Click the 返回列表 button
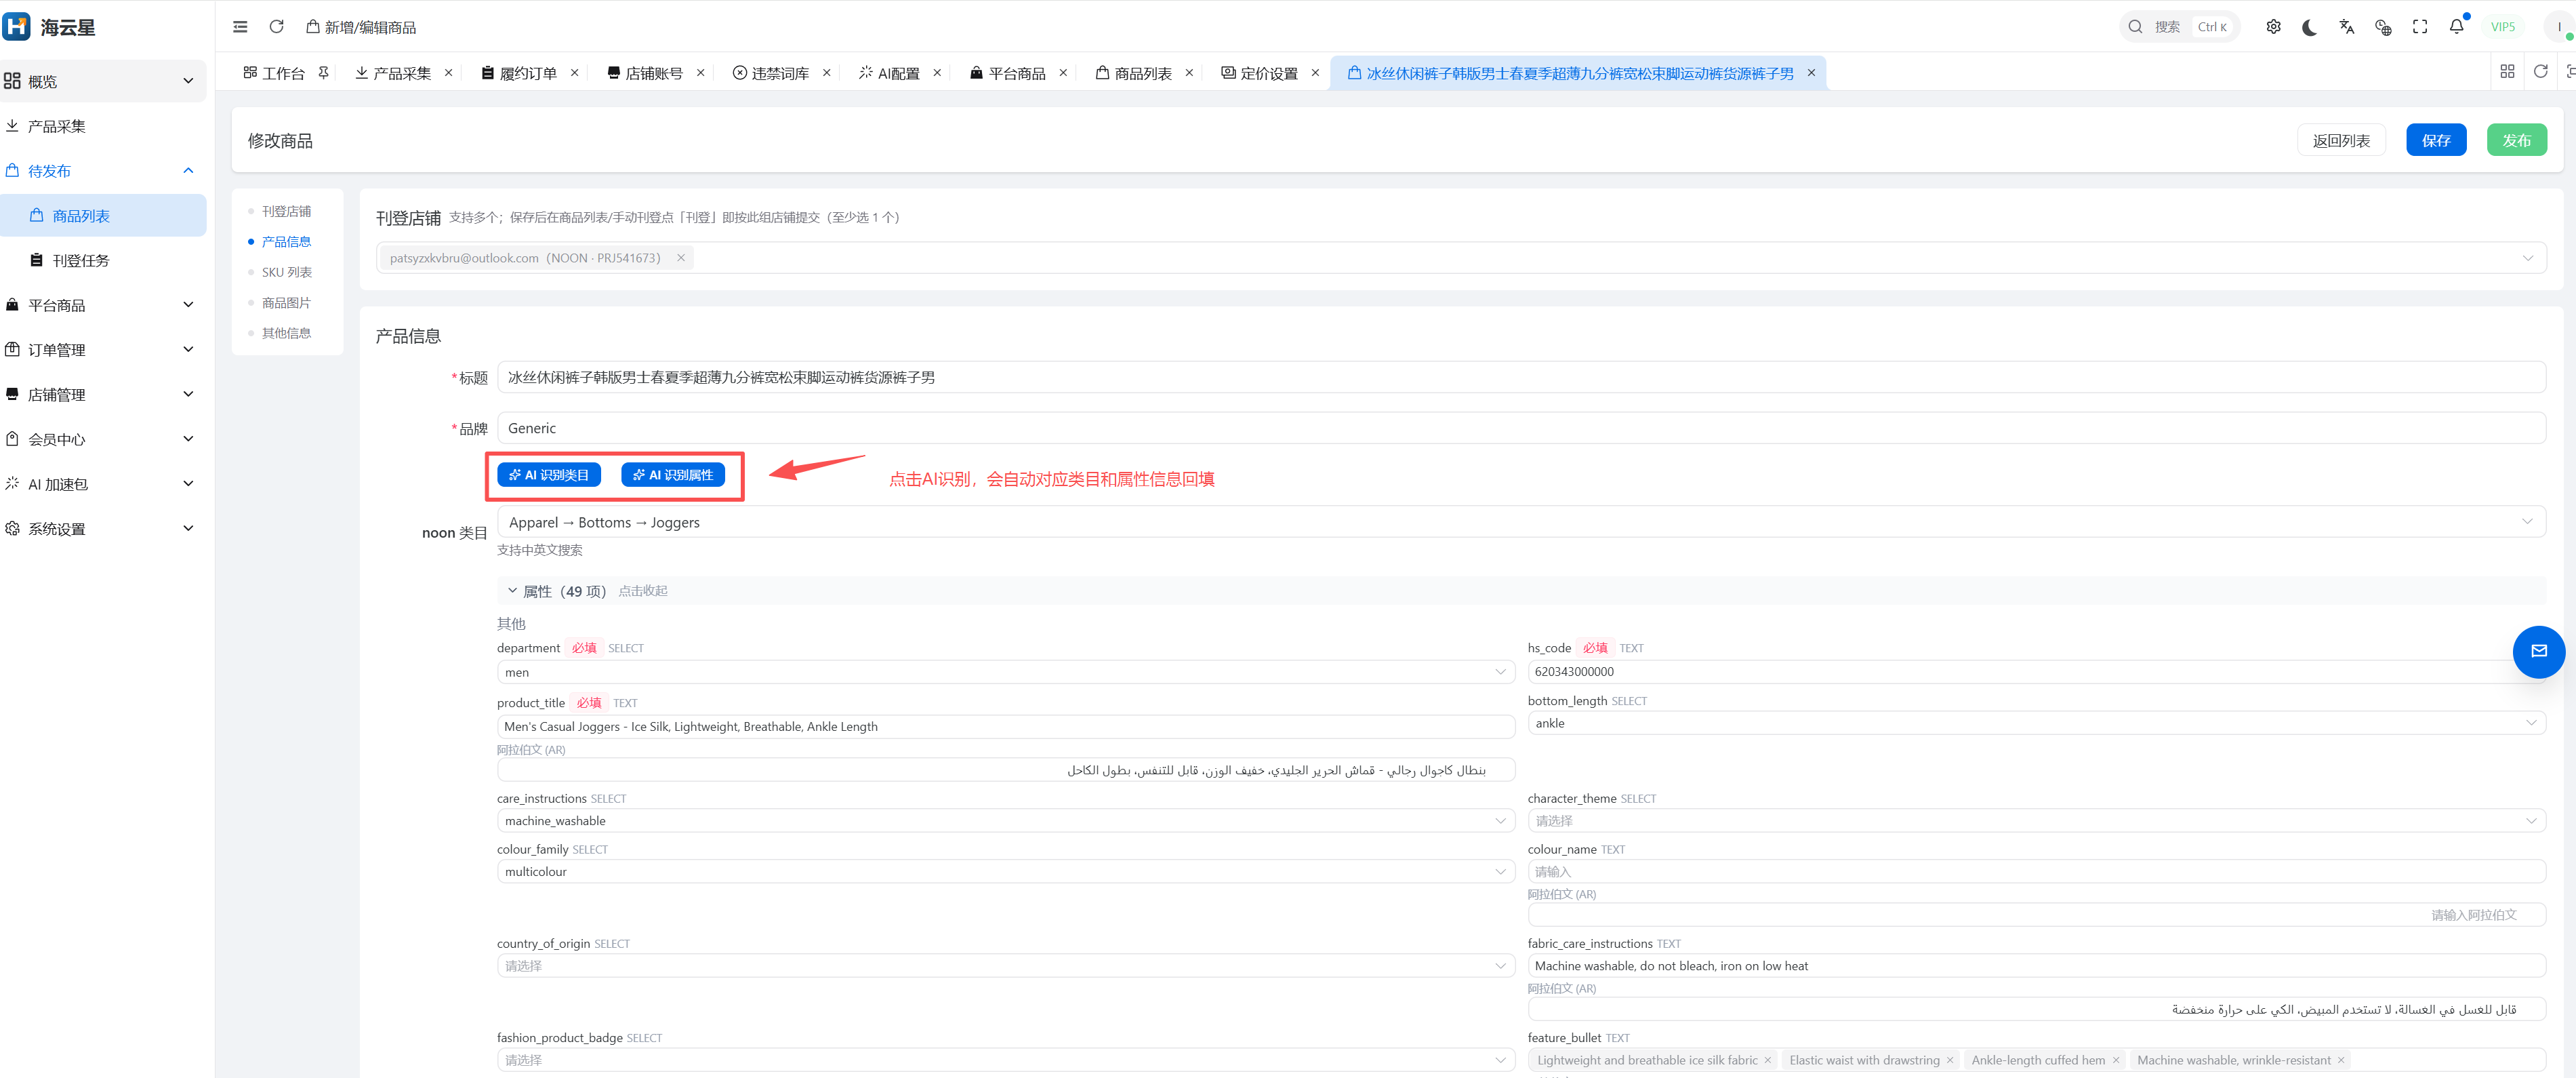 click(2341, 140)
